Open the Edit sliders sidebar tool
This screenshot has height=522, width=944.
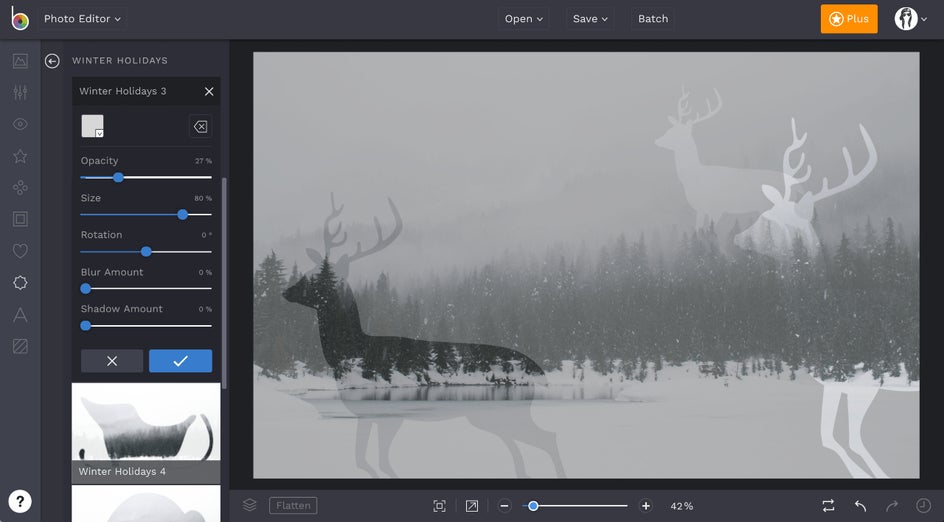(20, 92)
